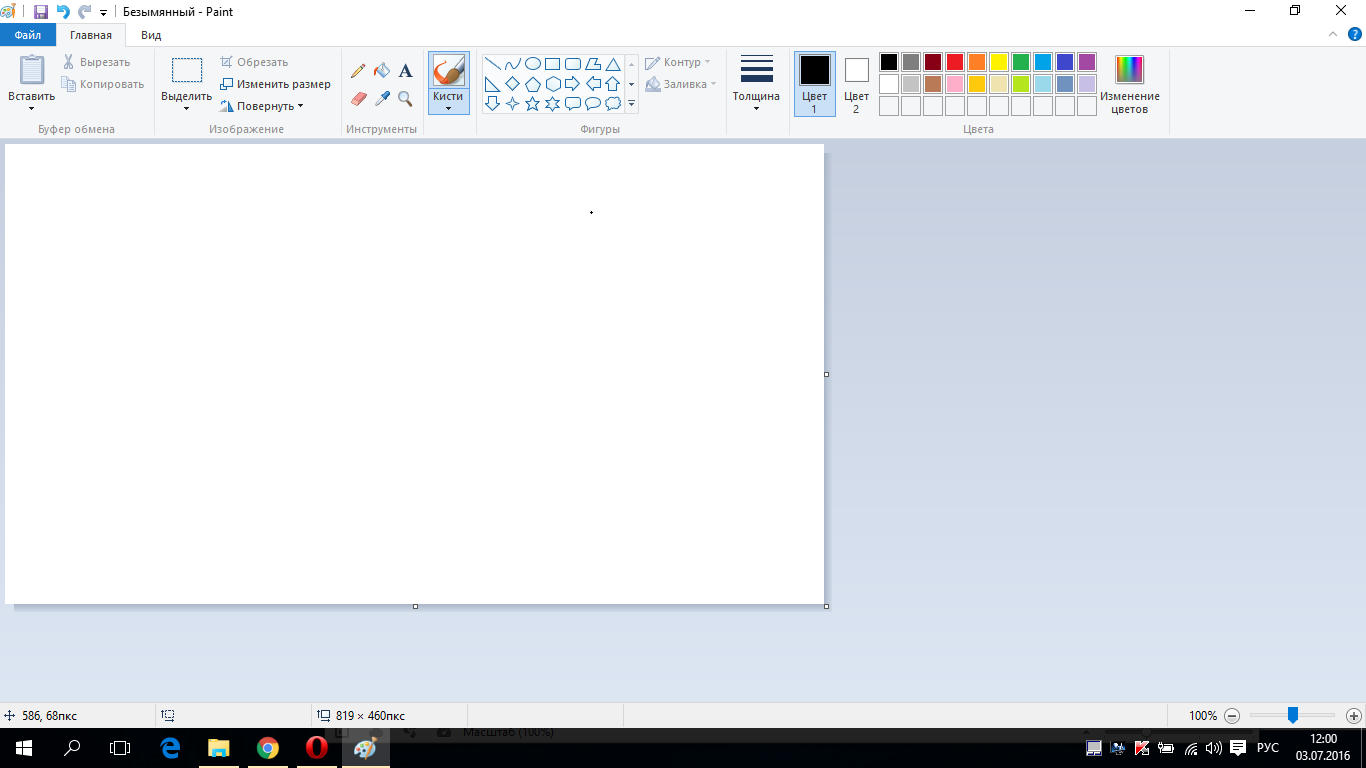This screenshot has height=768, width=1366.
Task: Choose the left arrow shape
Action: [x=593, y=84]
